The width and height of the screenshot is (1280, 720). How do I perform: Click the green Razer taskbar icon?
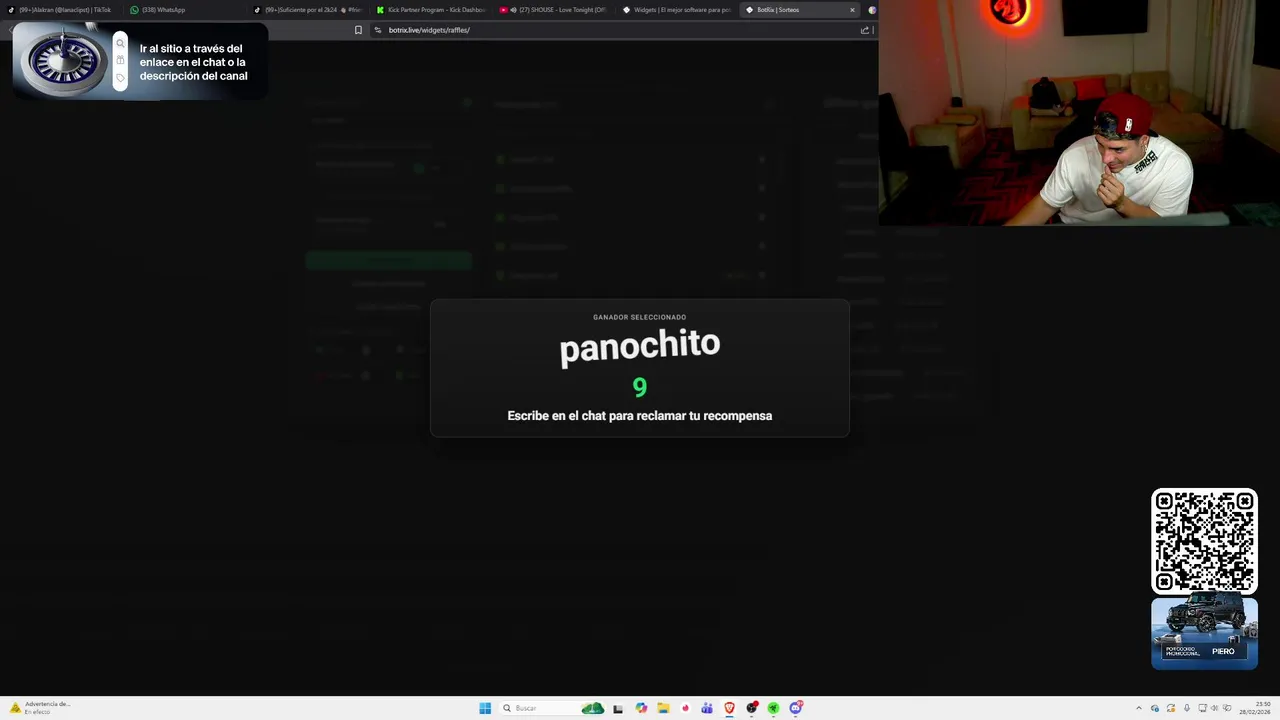coord(773,708)
